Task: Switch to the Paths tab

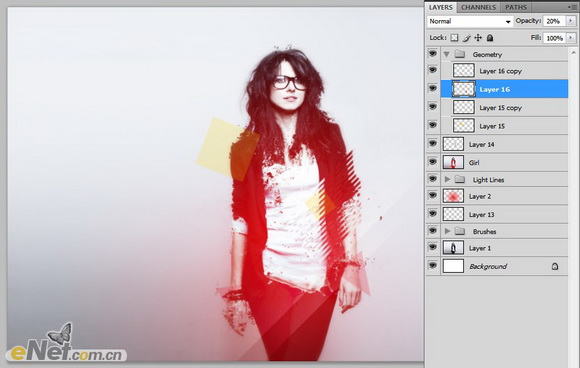Action: click(x=516, y=7)
